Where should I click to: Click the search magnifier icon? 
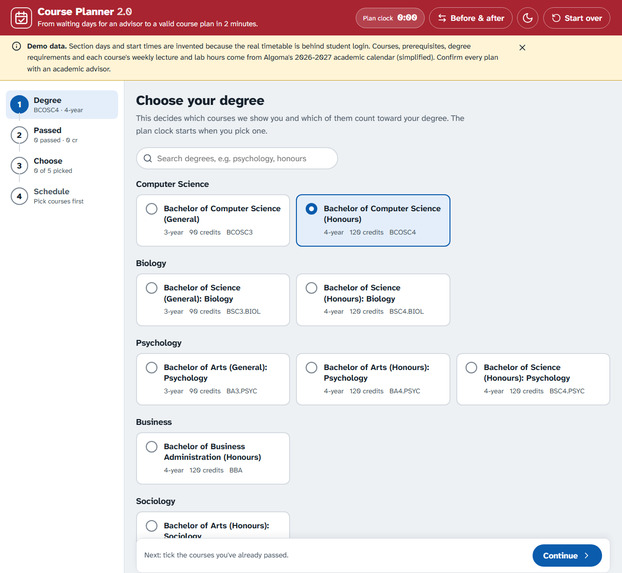click(x=148, y=158)
